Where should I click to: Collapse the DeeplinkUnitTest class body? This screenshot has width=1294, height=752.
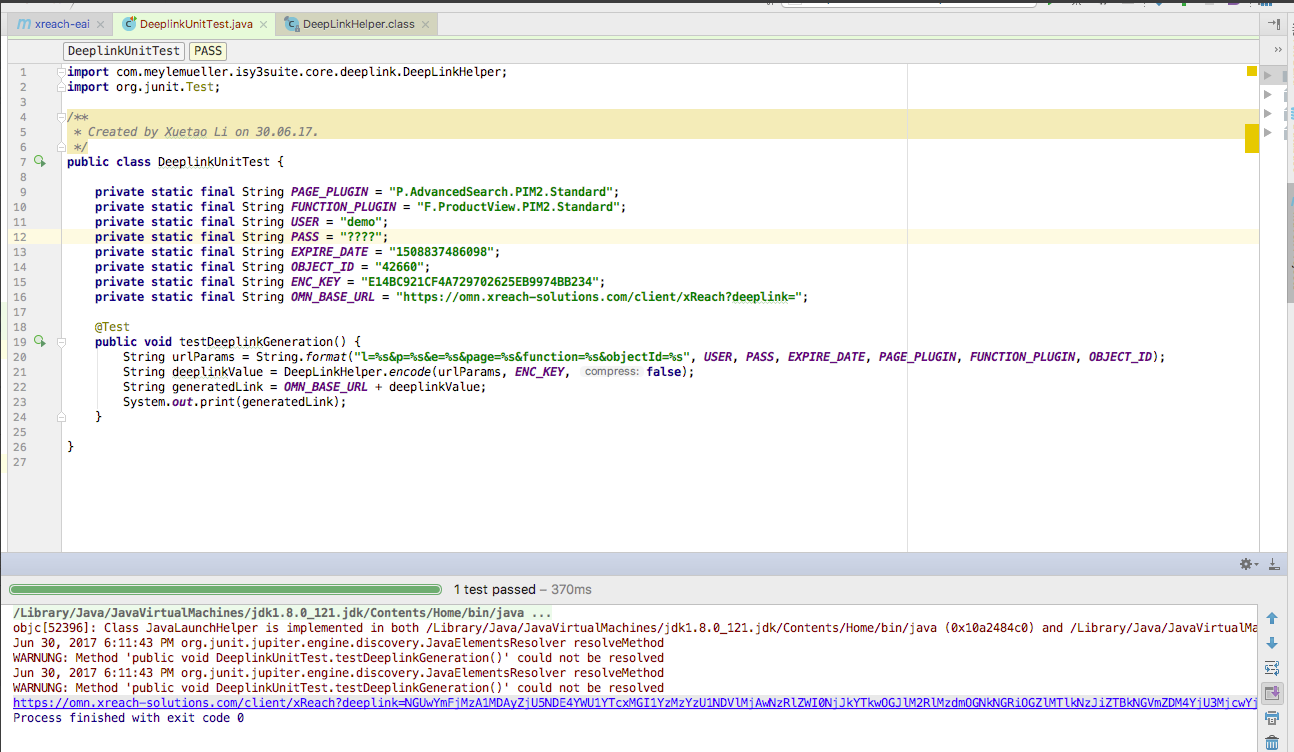click(61, 161)
